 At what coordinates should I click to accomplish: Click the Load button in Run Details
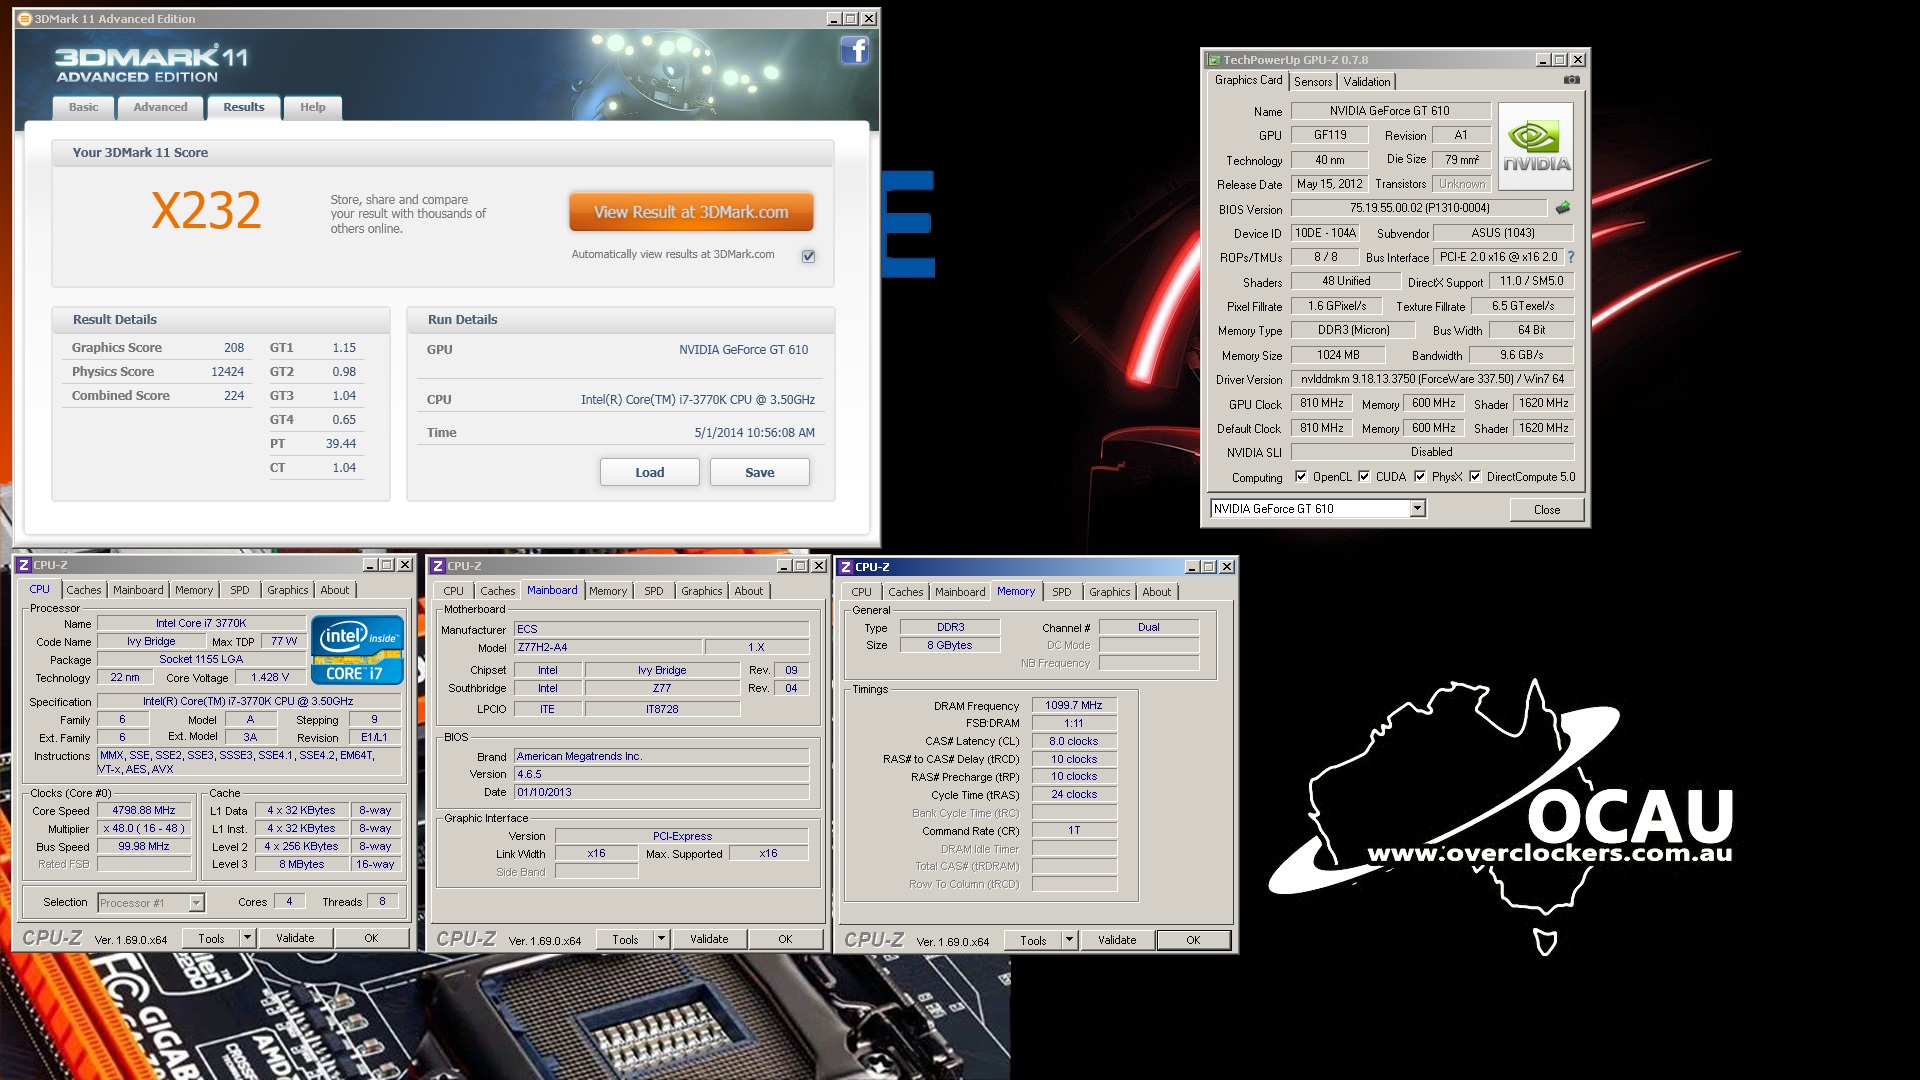[x=649, y=472]
